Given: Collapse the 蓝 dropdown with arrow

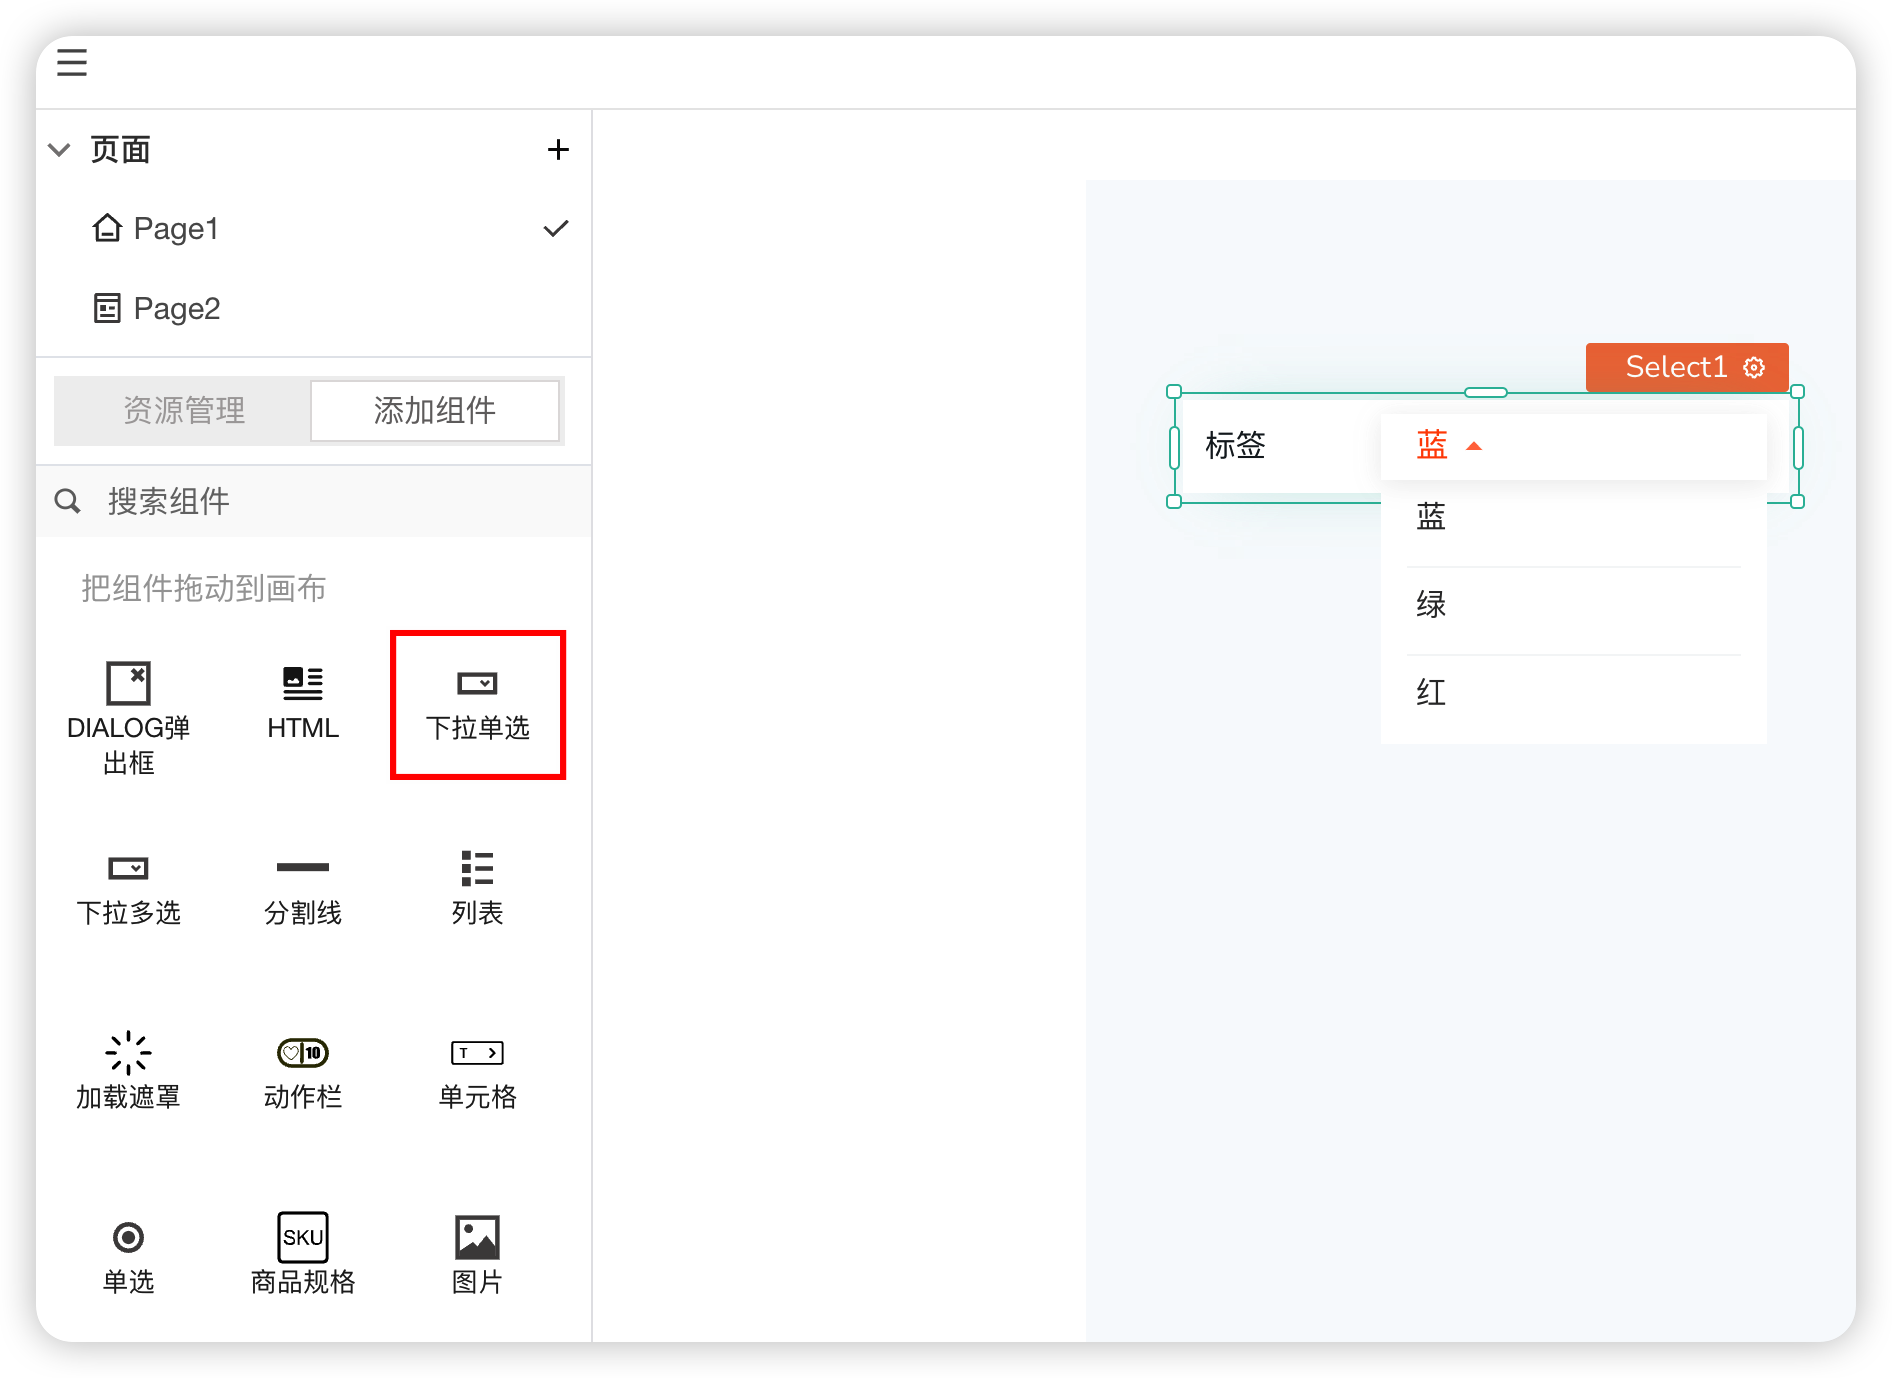Looking at the screenshot, I should tap(1474, 446).
